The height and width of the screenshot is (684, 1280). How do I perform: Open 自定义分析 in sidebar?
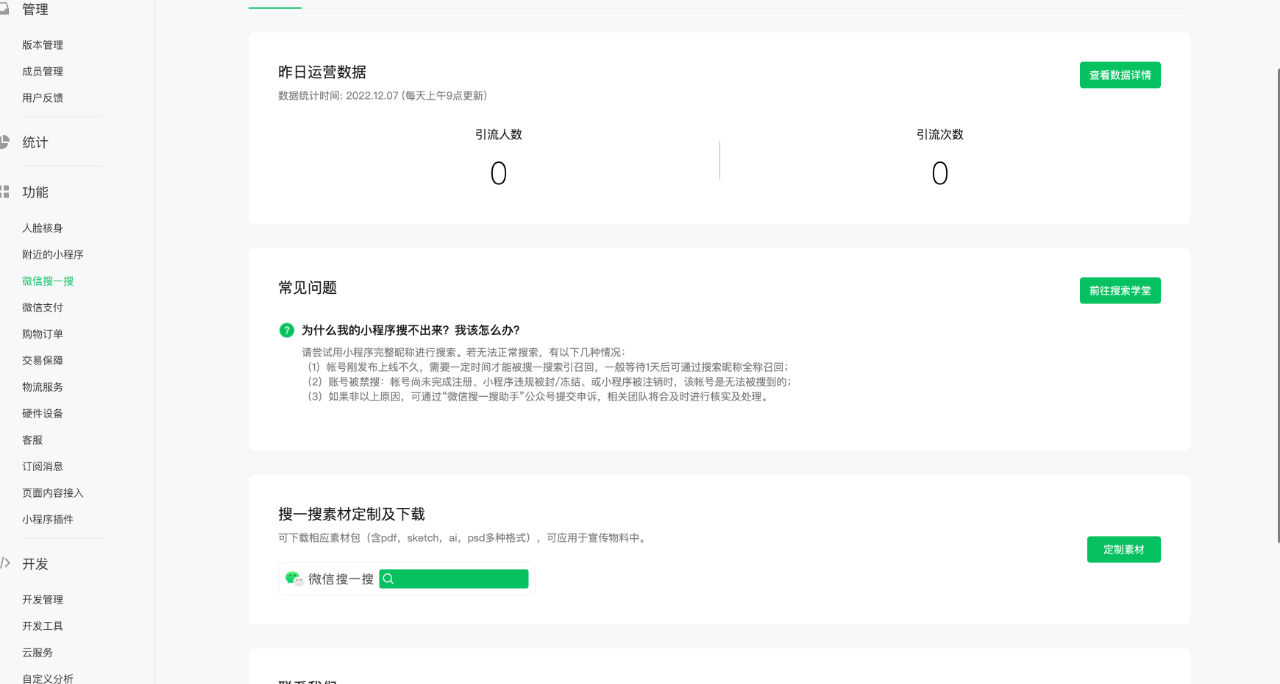[48, 678]
